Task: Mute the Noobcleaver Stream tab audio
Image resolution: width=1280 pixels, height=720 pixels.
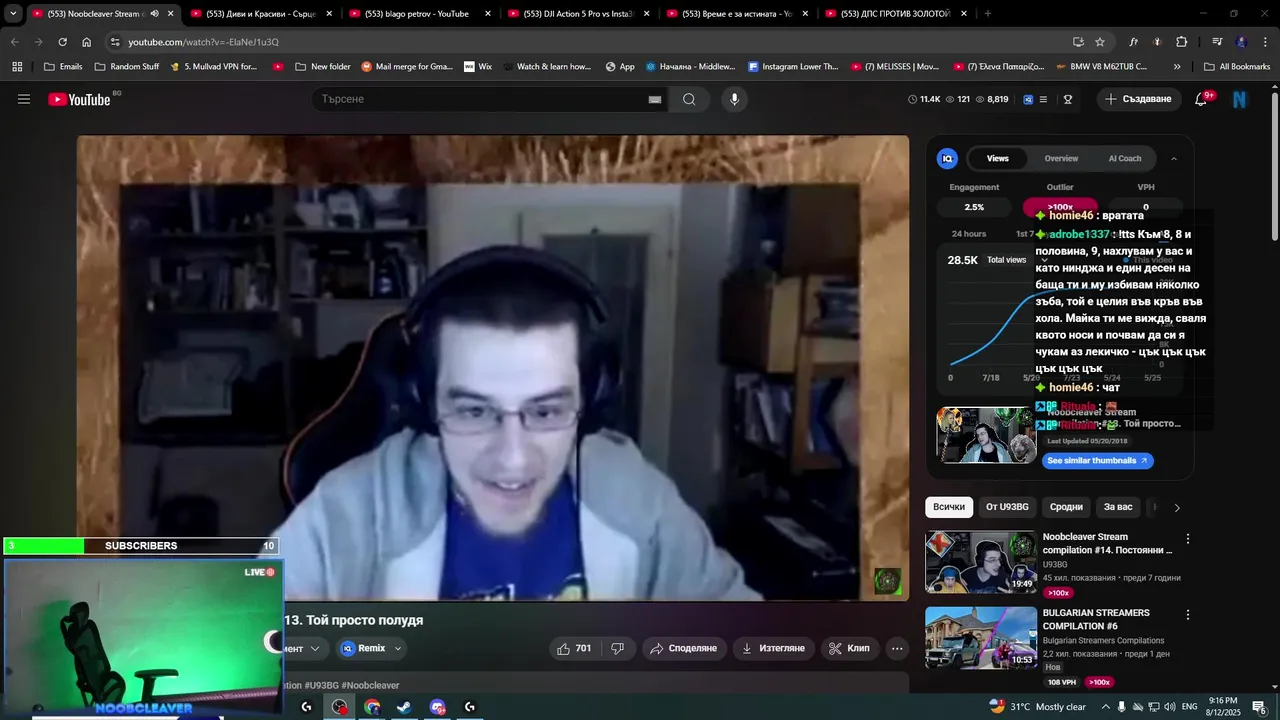Action: tap(154, 14)
